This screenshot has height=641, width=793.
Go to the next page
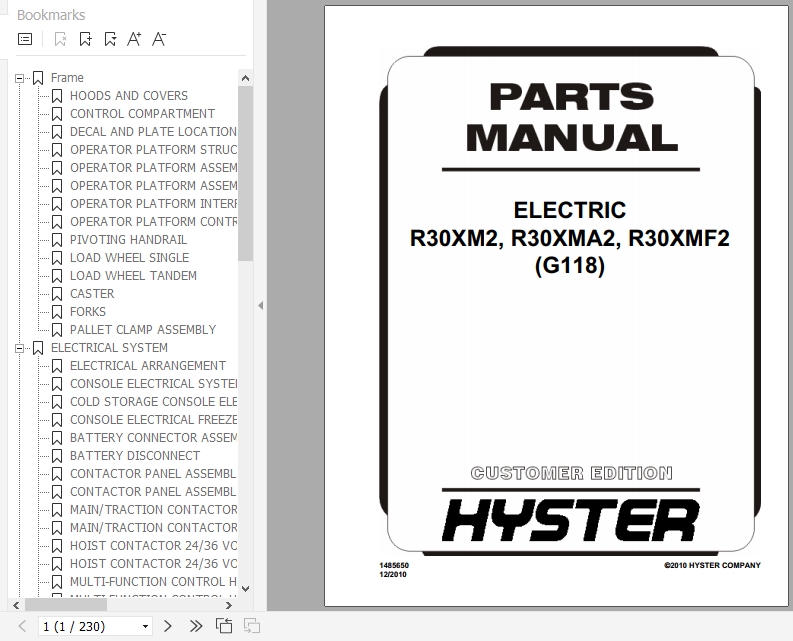click(x=168, y=626)
